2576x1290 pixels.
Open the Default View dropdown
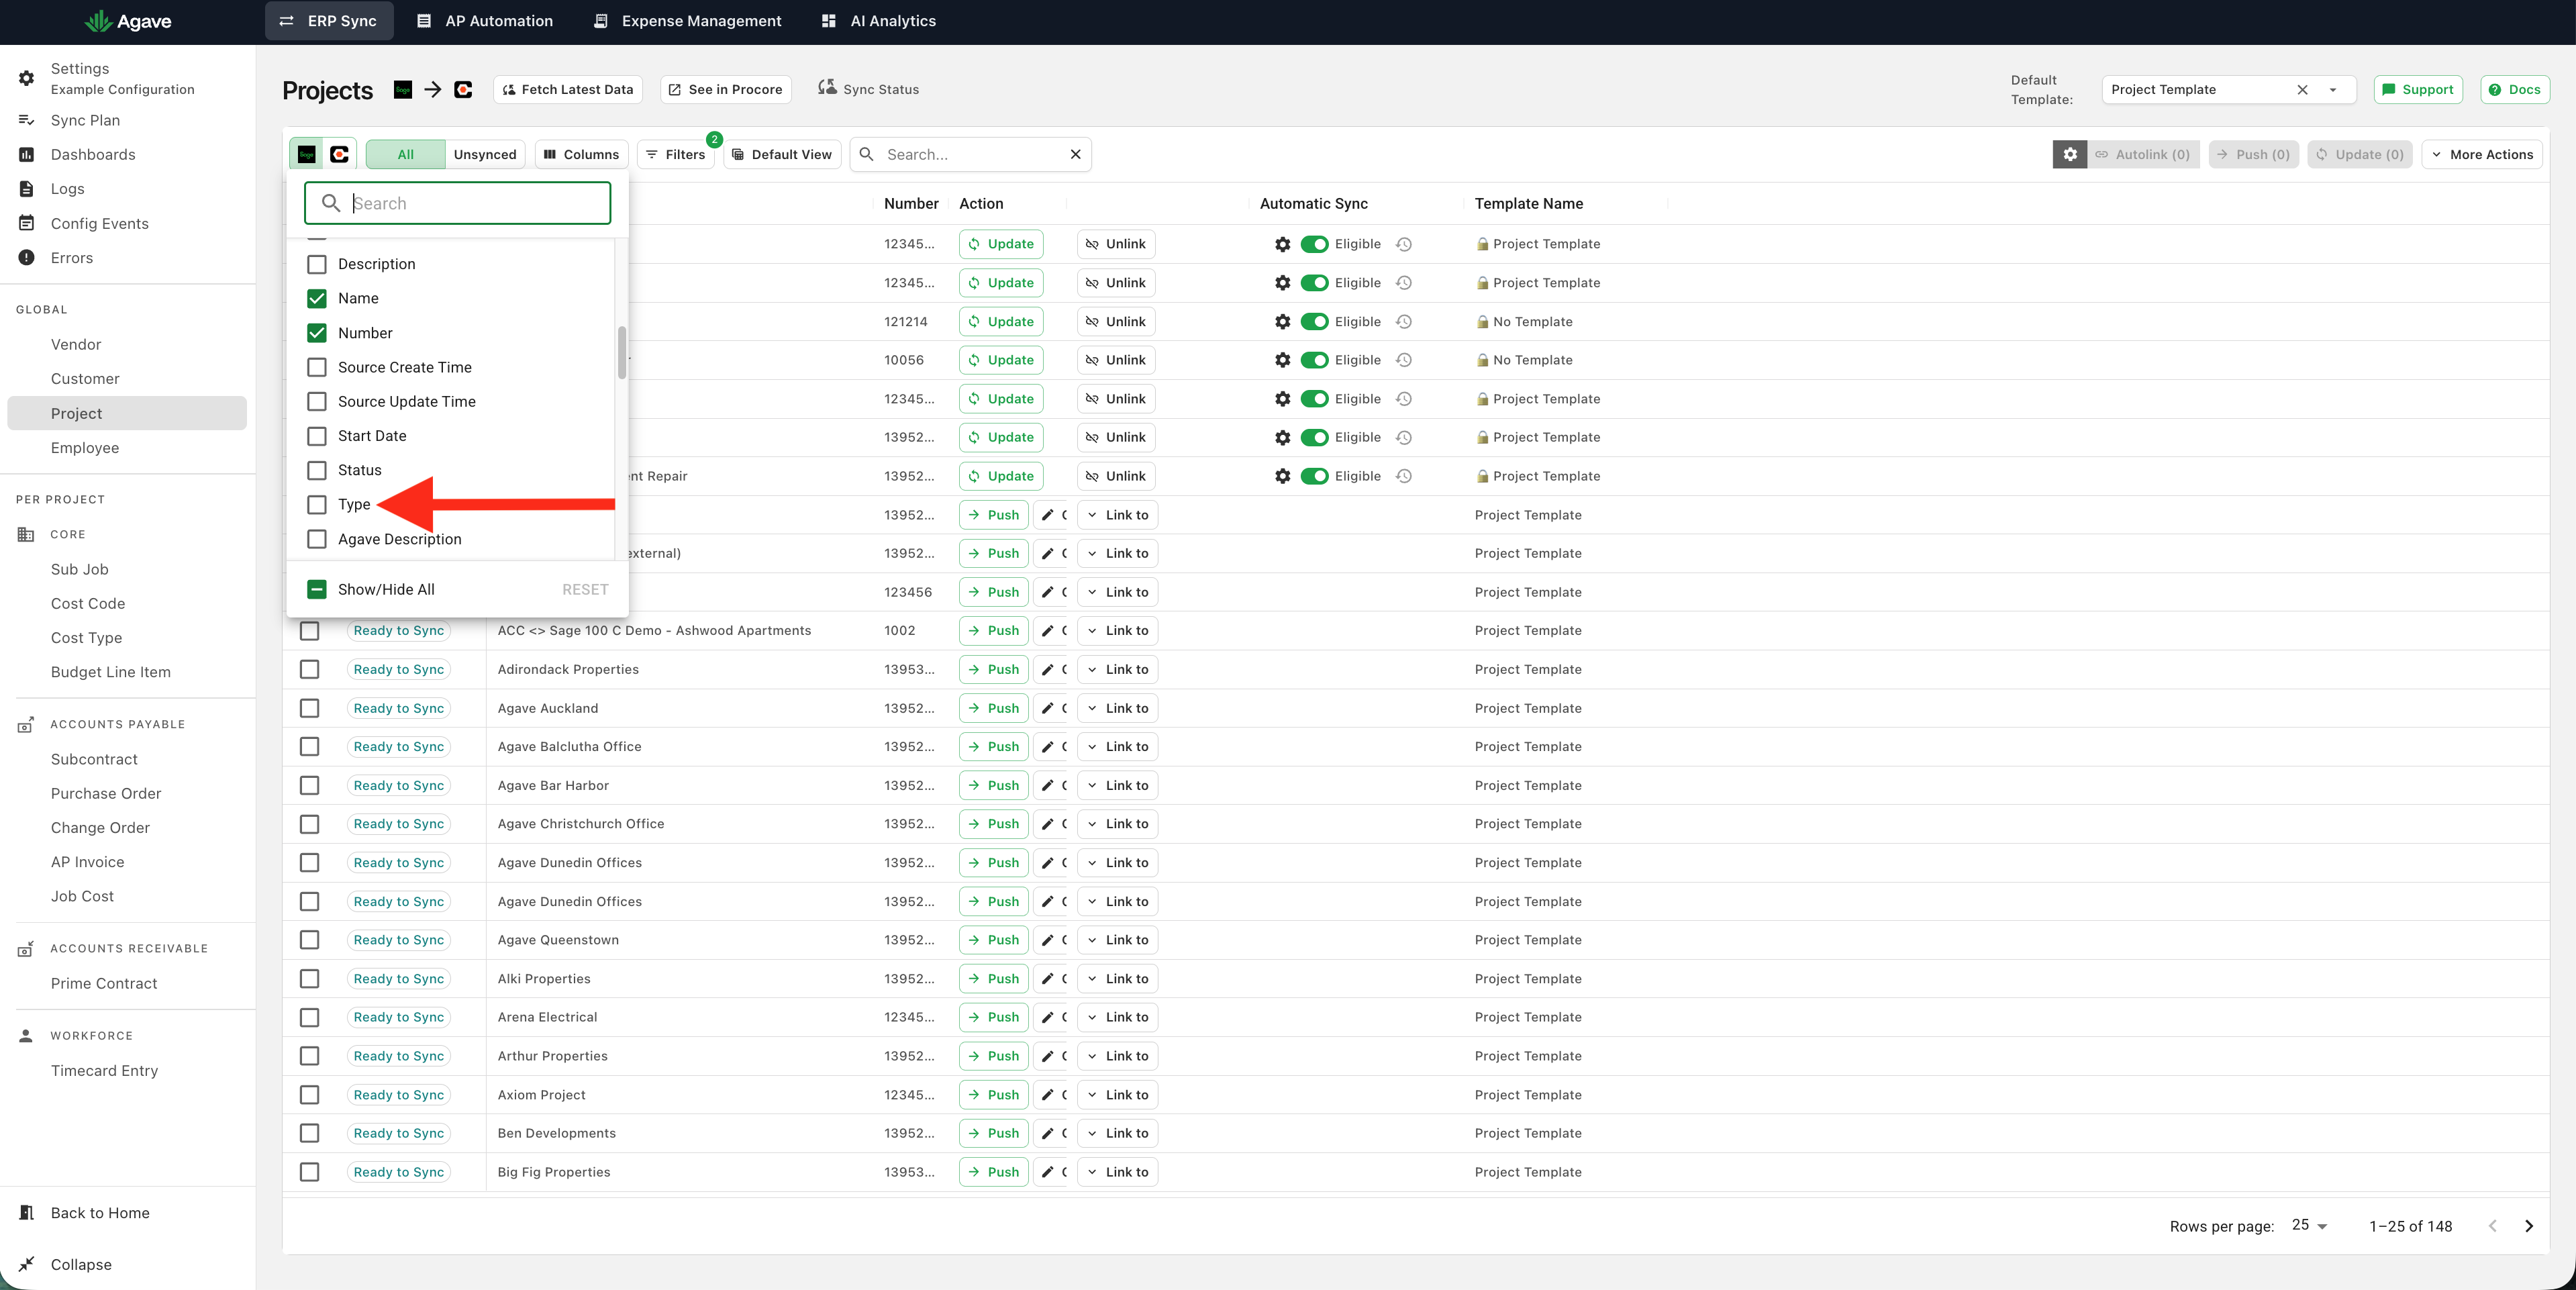[782, 154]
